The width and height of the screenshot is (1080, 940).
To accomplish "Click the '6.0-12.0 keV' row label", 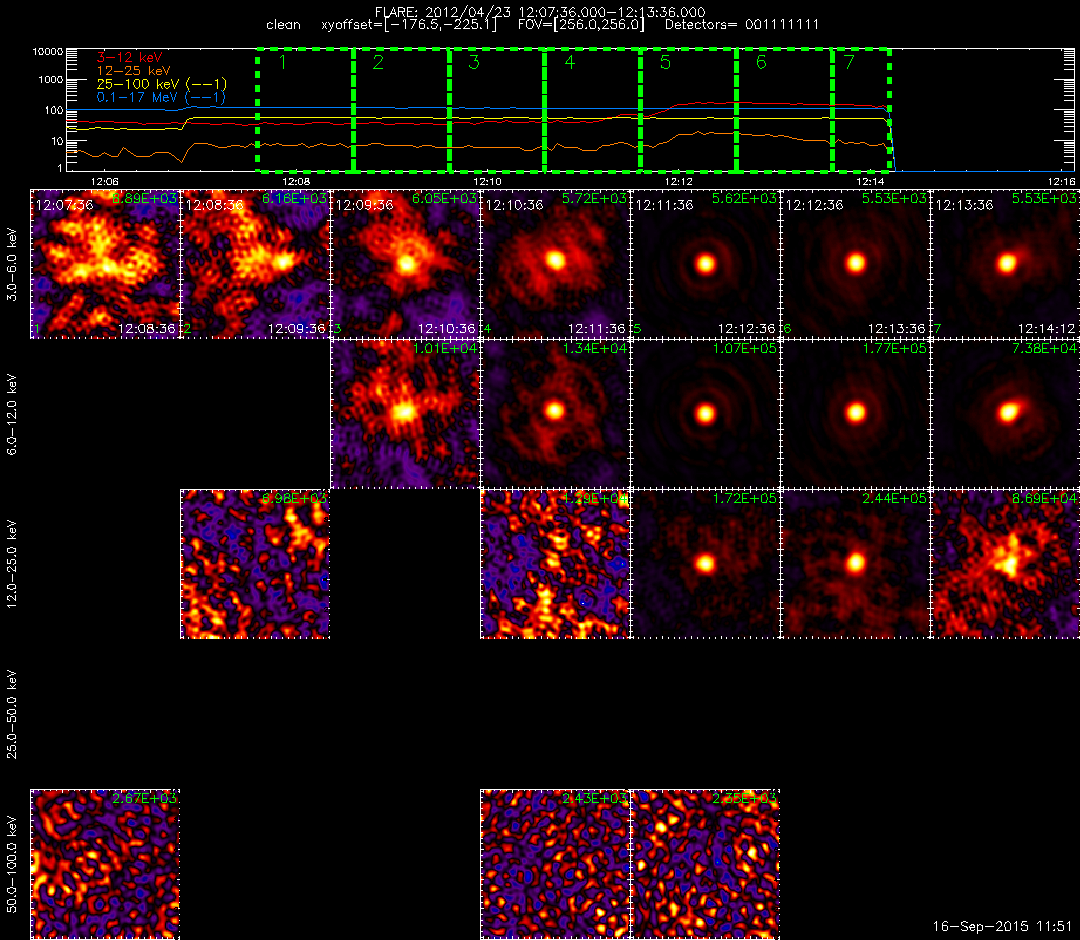I will pyautogui.click(x=12, y=414).
